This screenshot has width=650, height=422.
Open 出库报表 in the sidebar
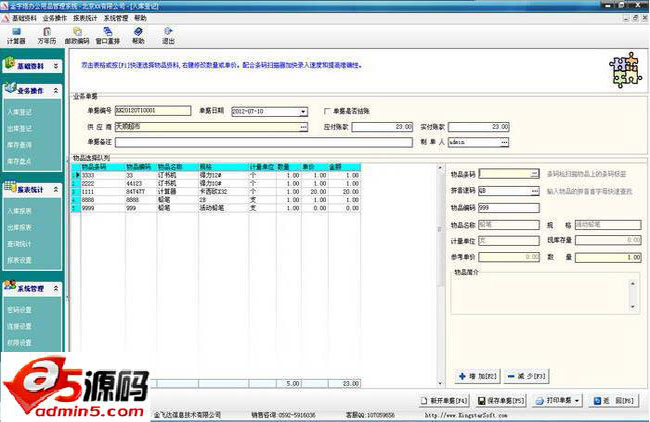[x=19, y=228]
